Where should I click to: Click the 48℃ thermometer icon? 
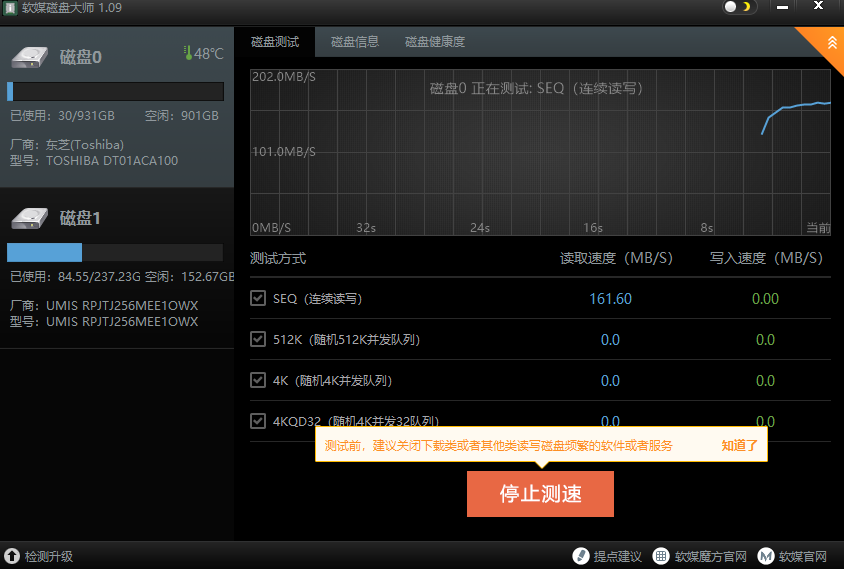[187, 53]
